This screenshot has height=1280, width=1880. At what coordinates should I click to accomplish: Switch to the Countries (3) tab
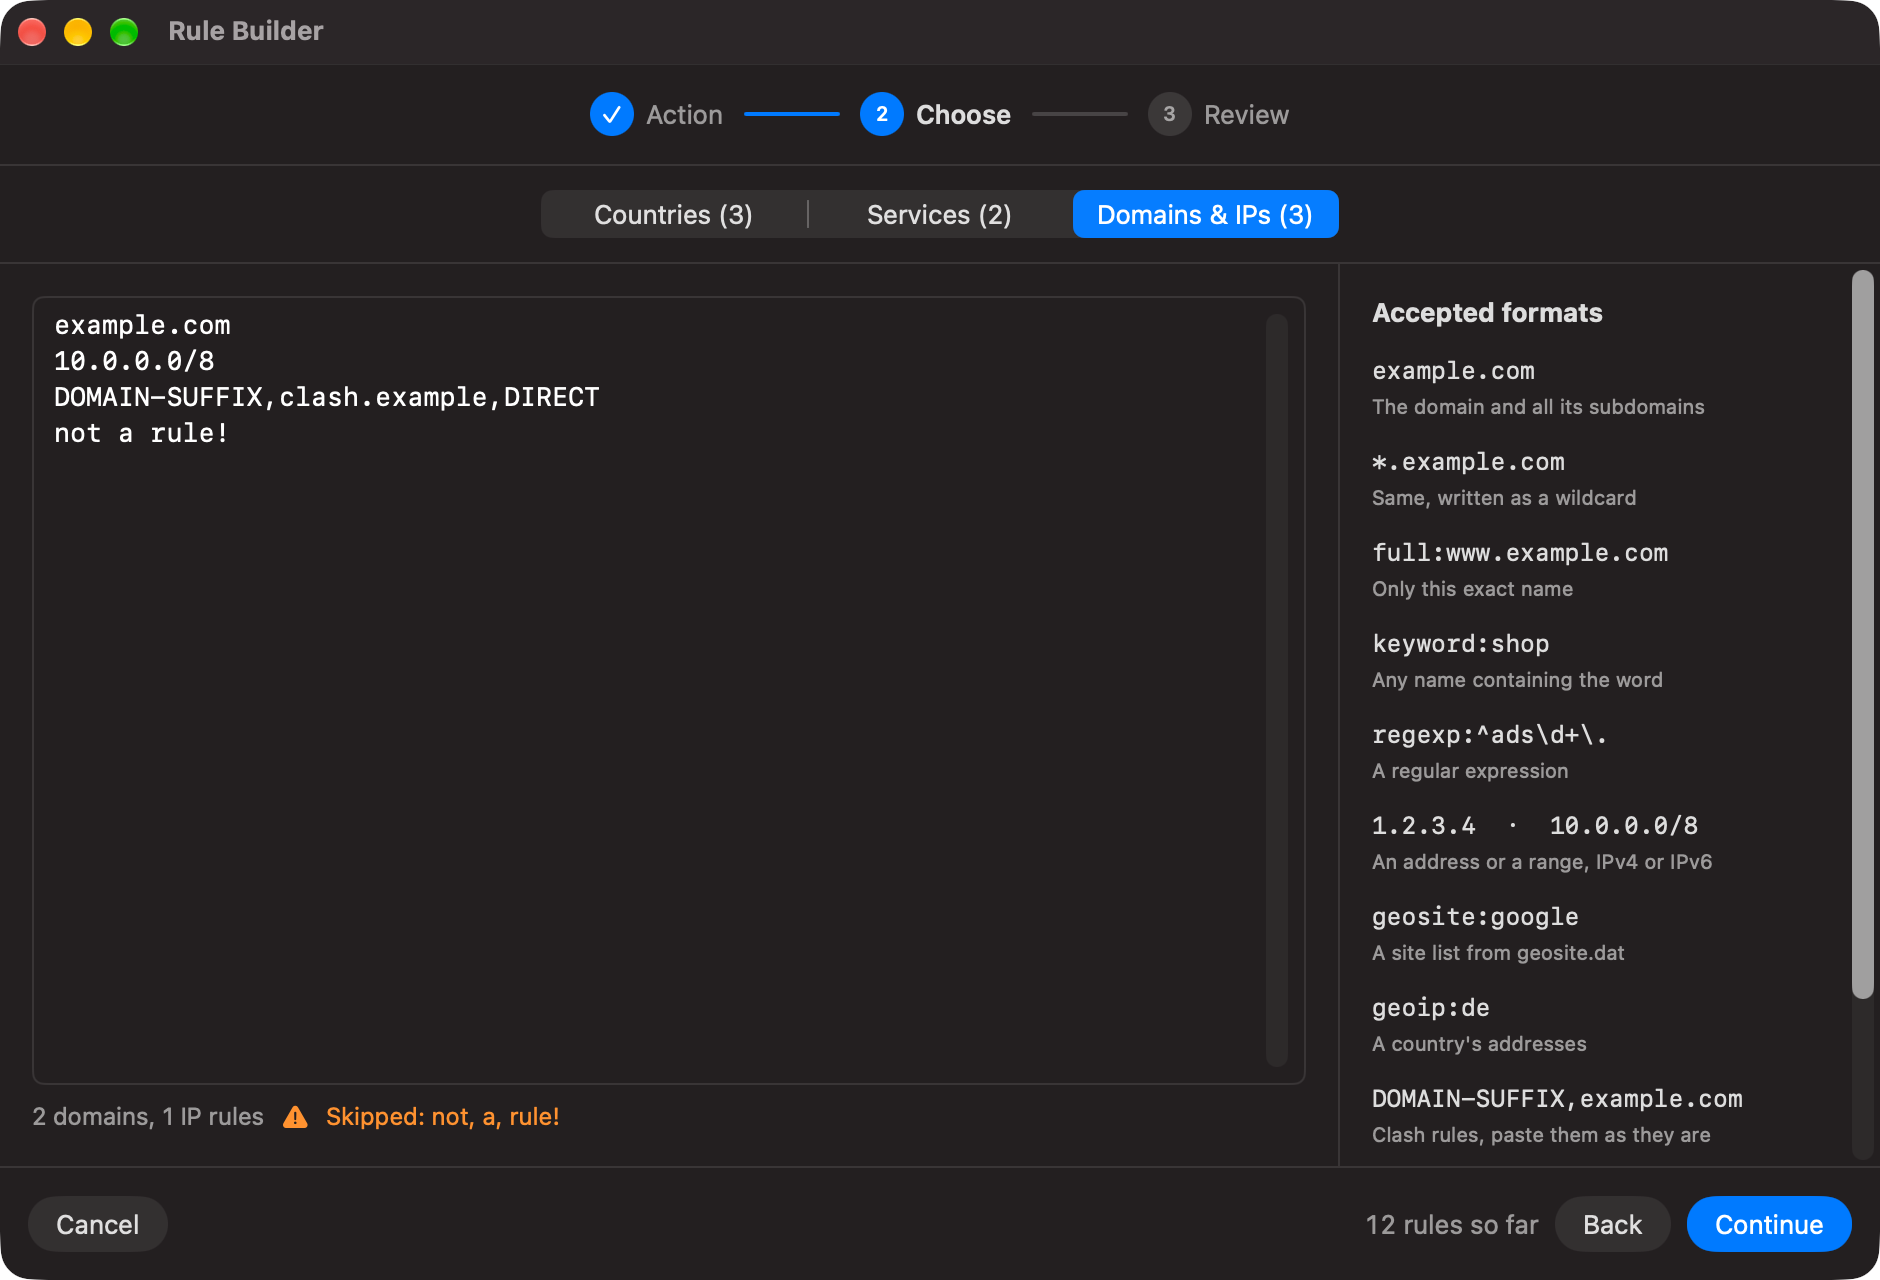(673, 215)
